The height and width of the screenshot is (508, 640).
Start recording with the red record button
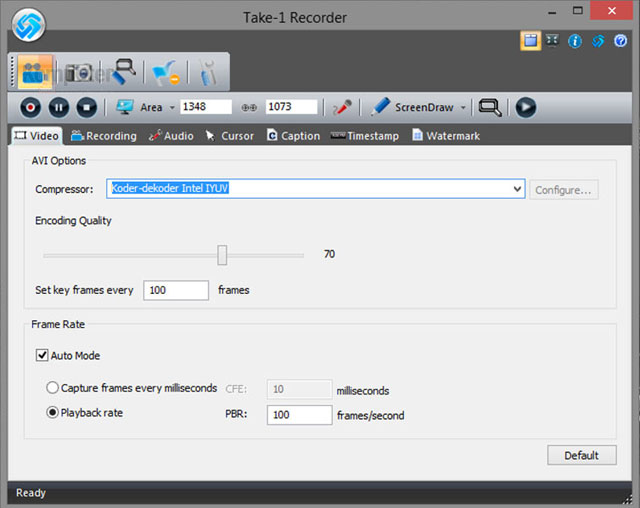tap(30, 108)
